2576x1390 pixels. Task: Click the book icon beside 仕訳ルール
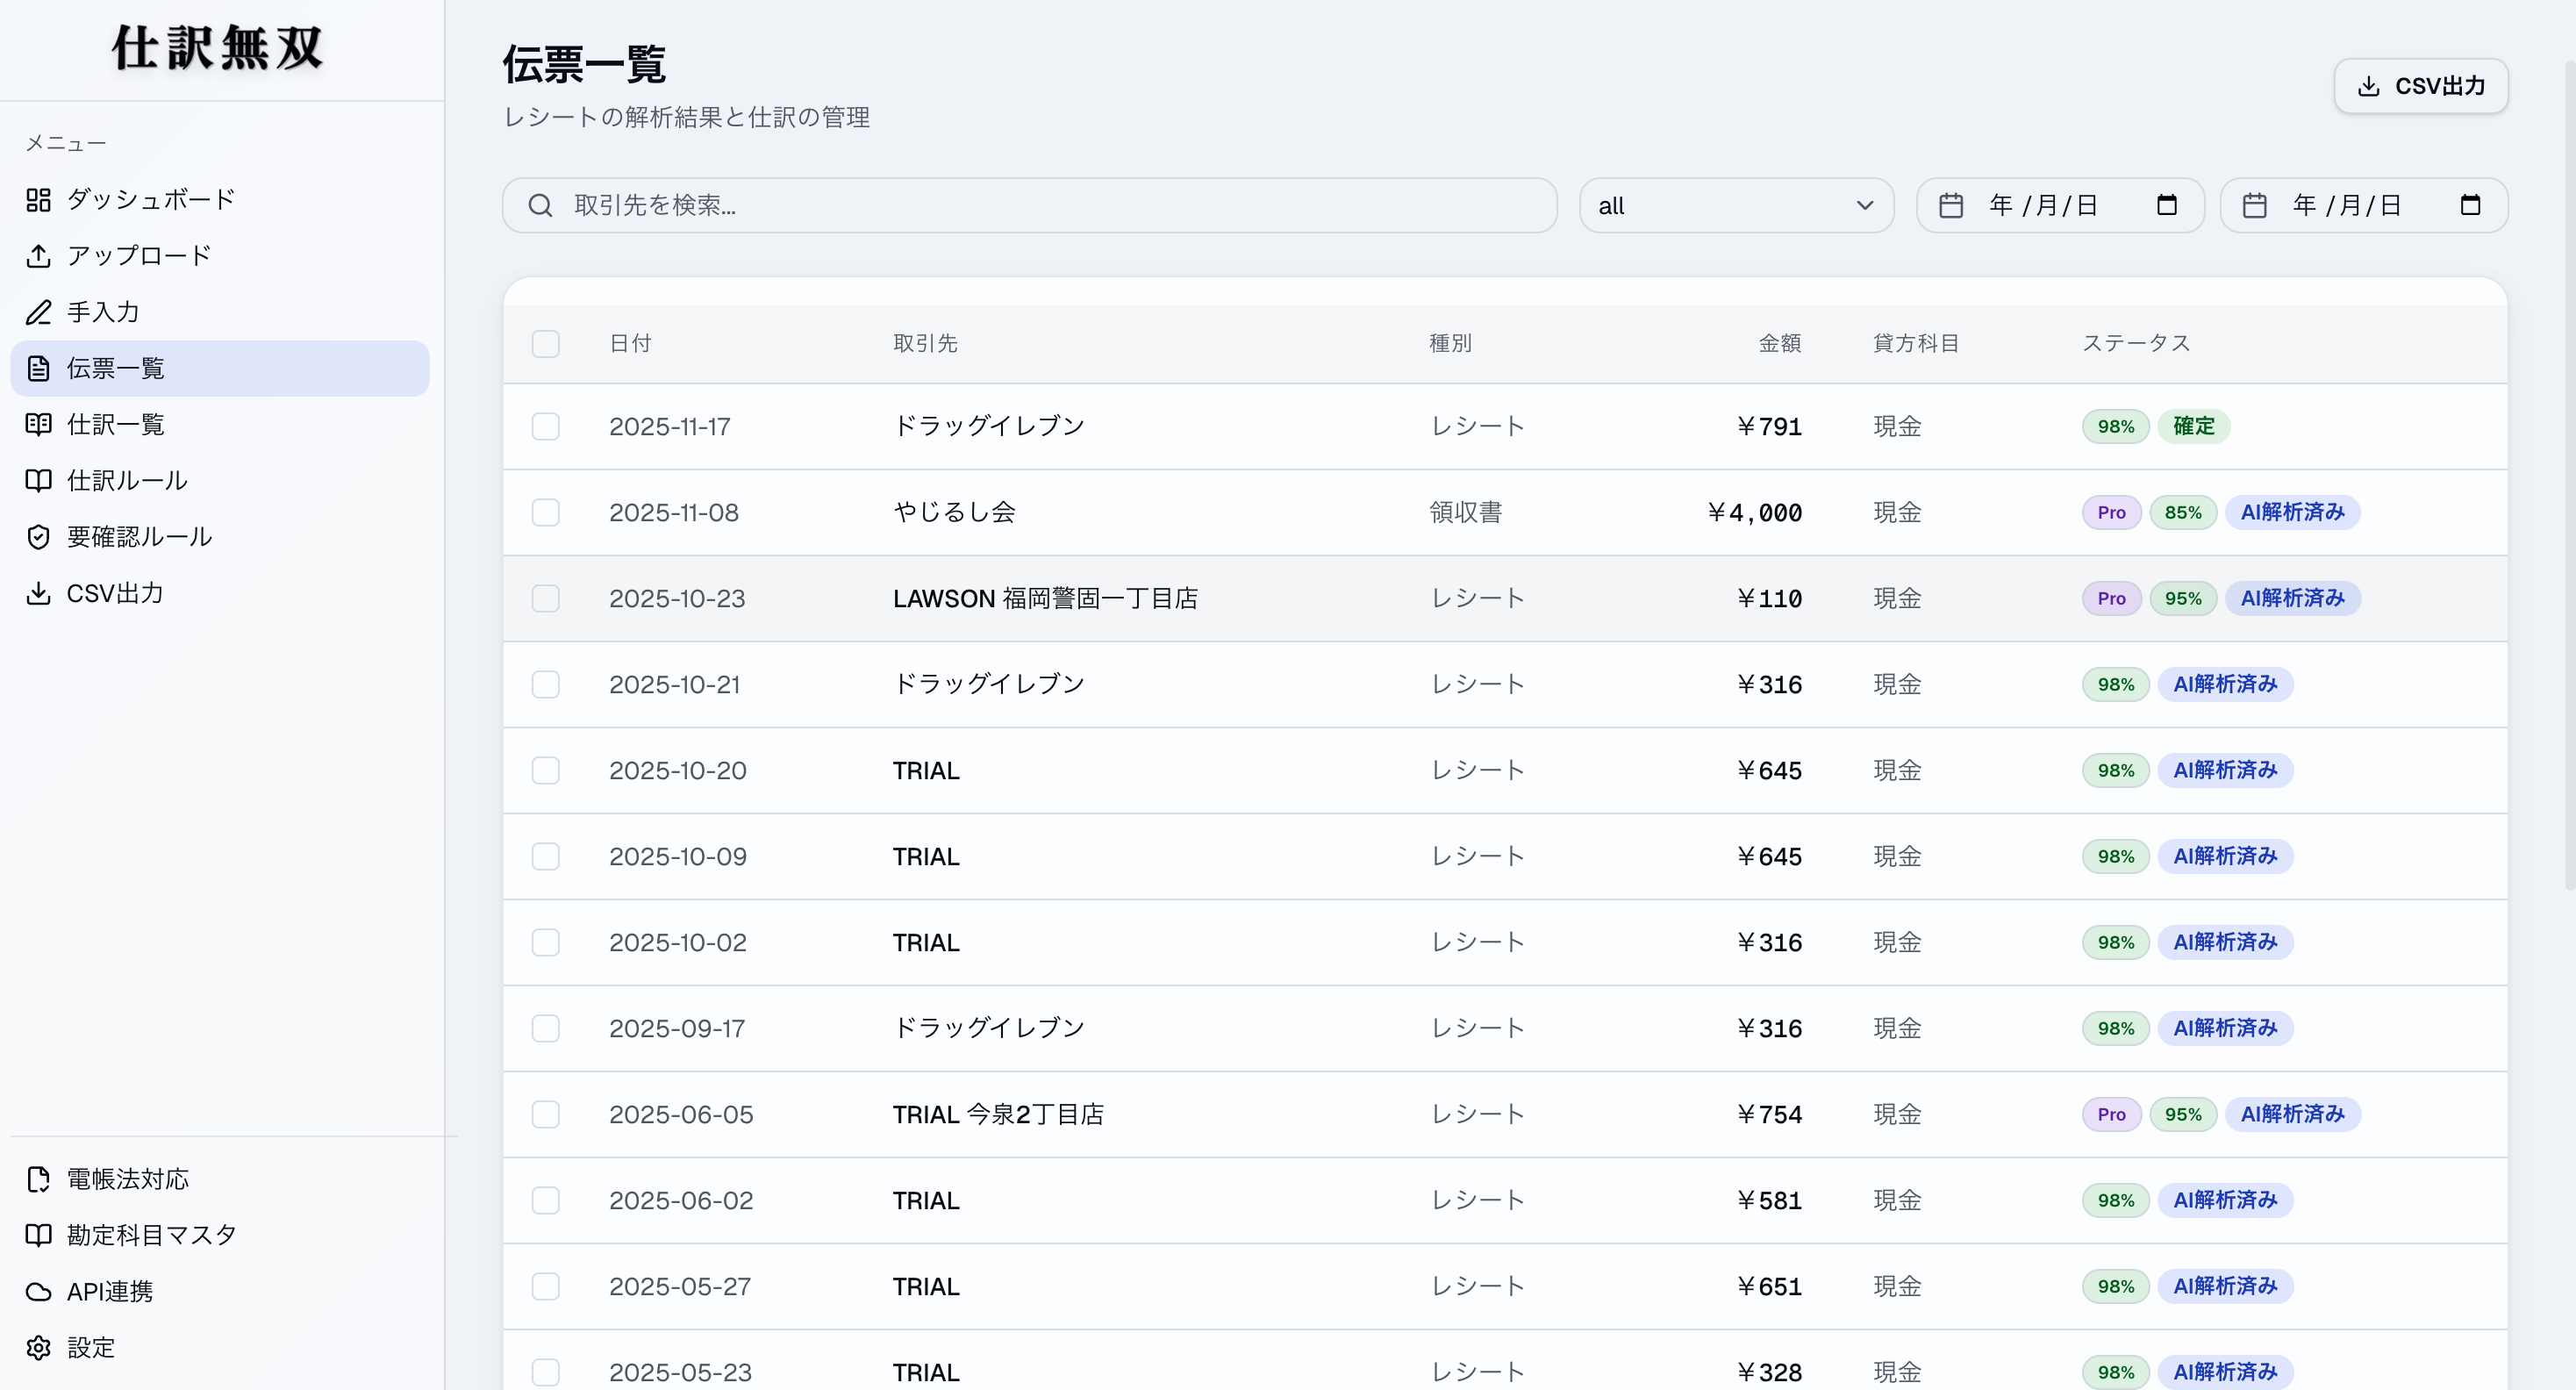coord(38,481)
